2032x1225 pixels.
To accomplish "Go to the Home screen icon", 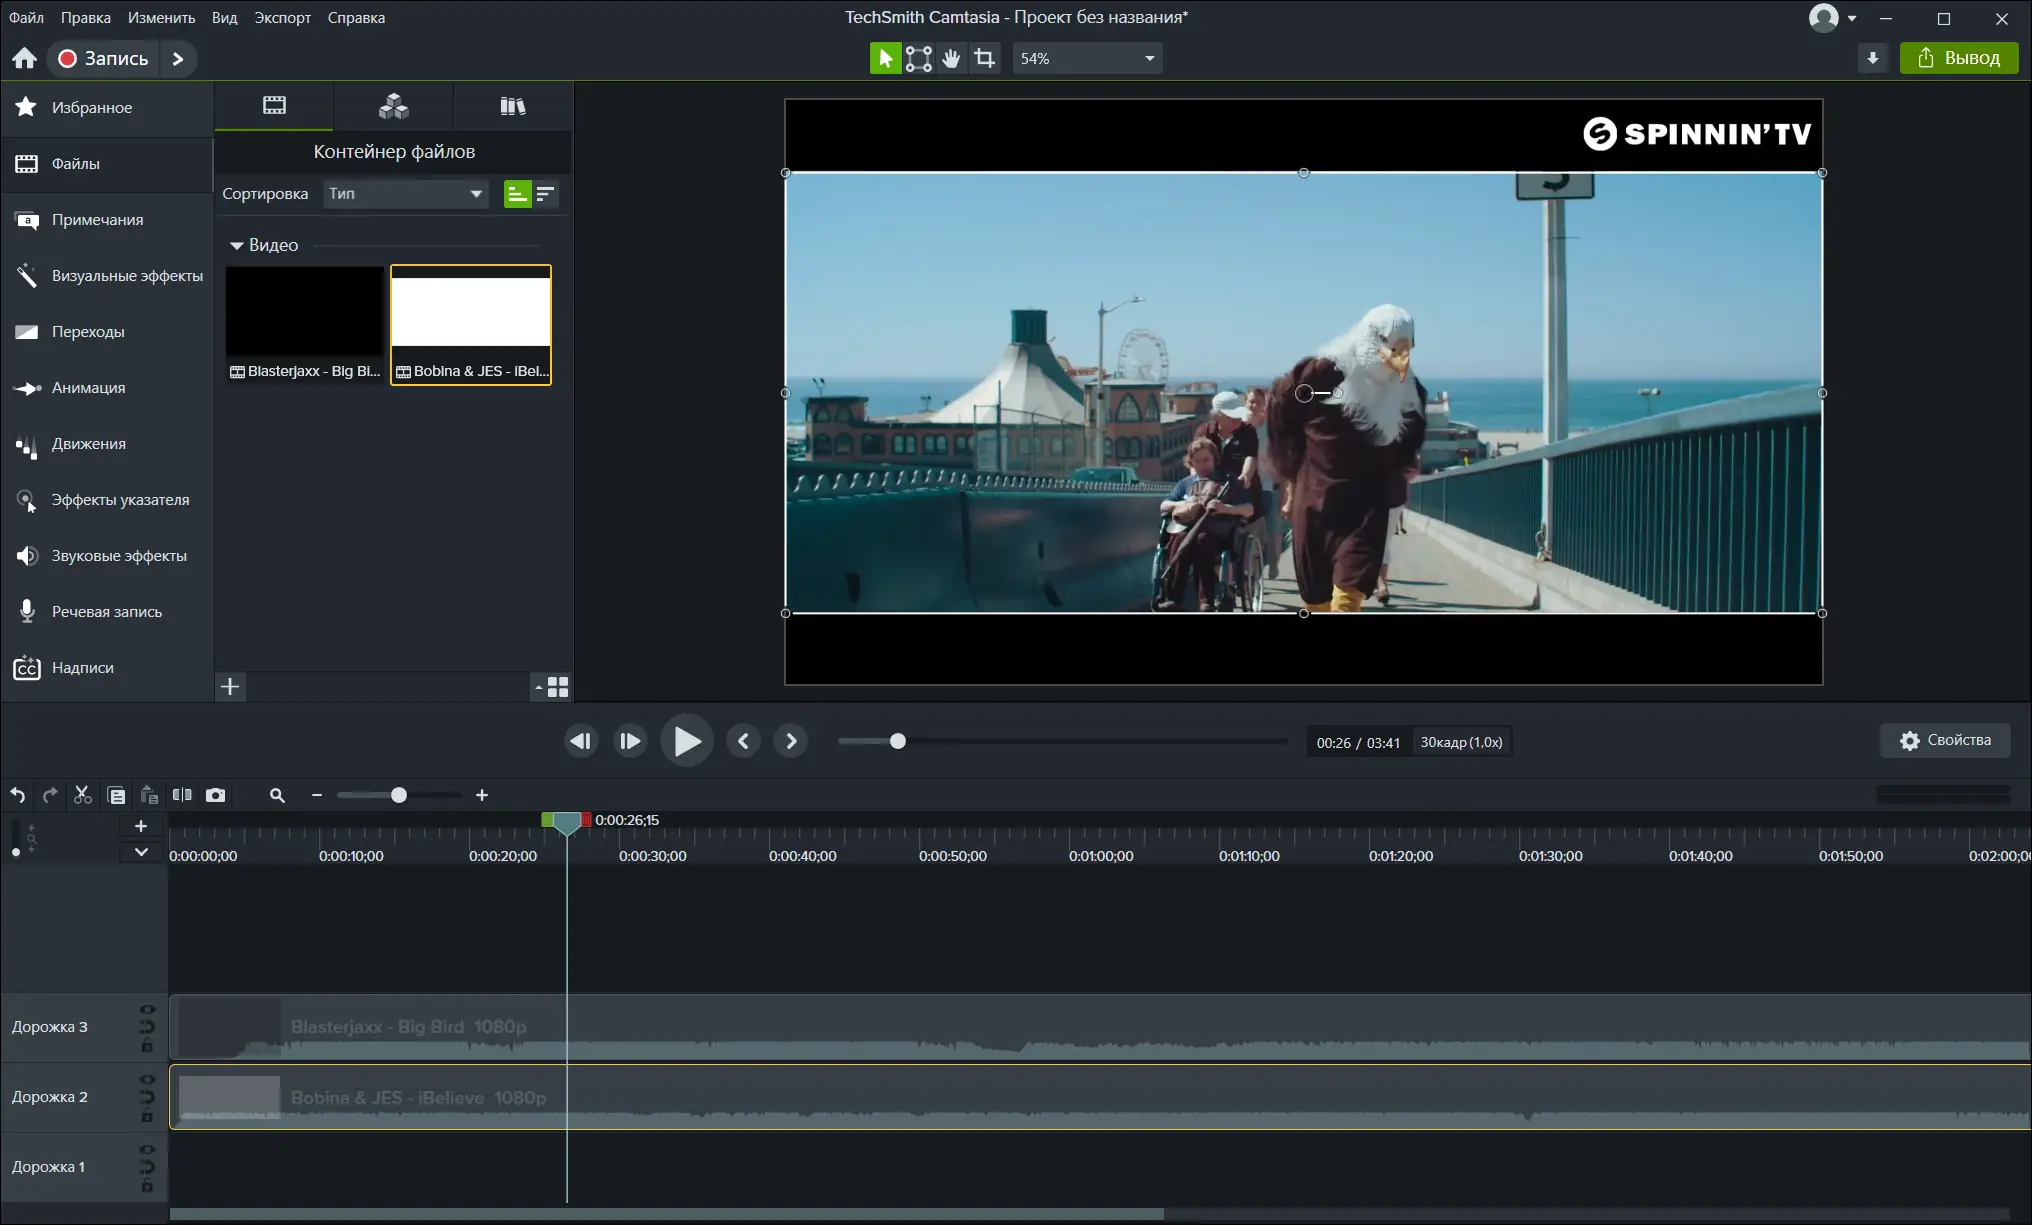I will (25, 58).
